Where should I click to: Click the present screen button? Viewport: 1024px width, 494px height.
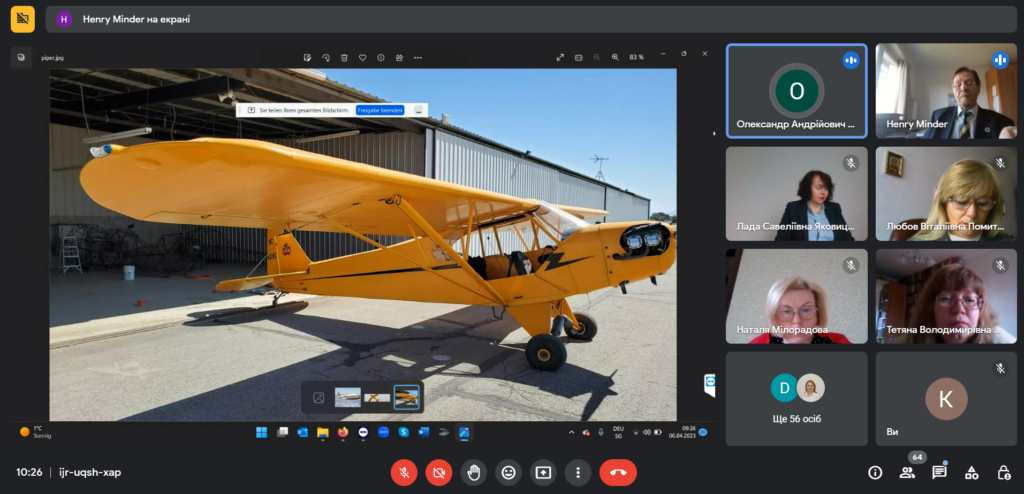pyautogui.click(x=543, y=472)
